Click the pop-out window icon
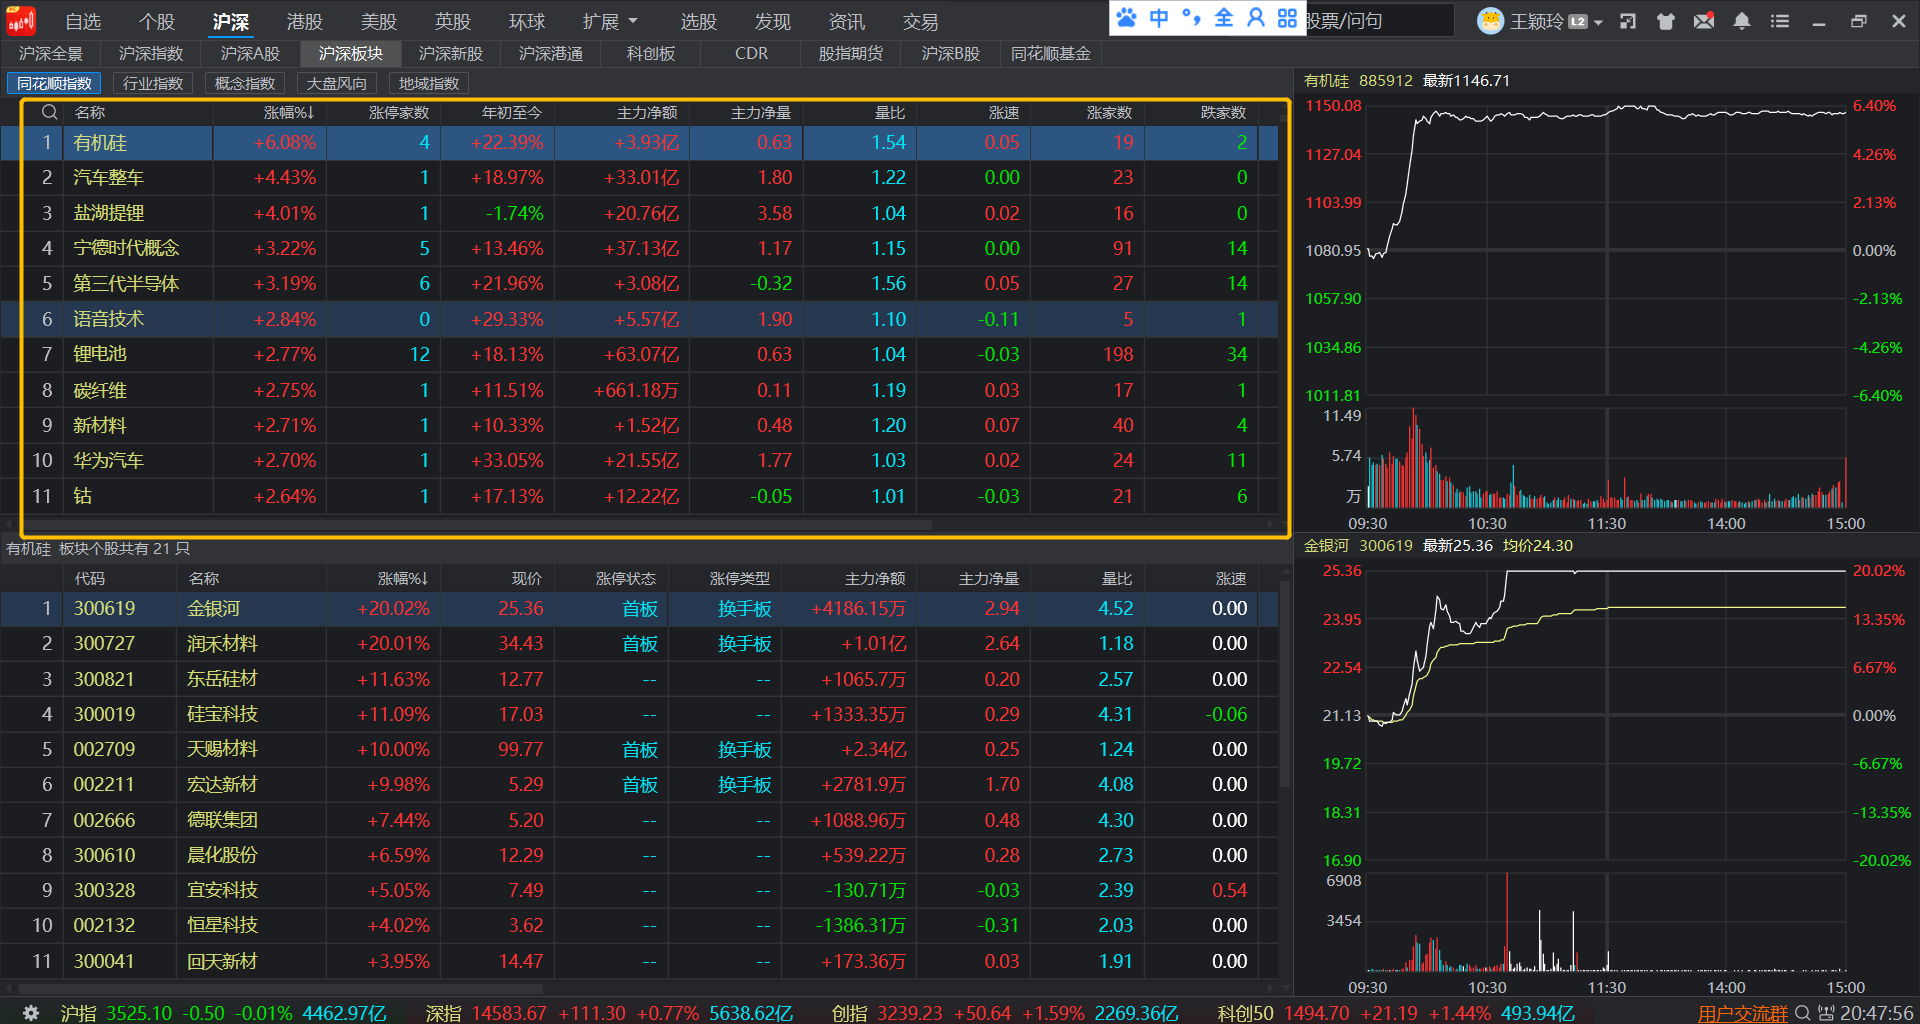Image resolution: width=1920 pixels, height=1024 pixels. tap(1628, 21)
